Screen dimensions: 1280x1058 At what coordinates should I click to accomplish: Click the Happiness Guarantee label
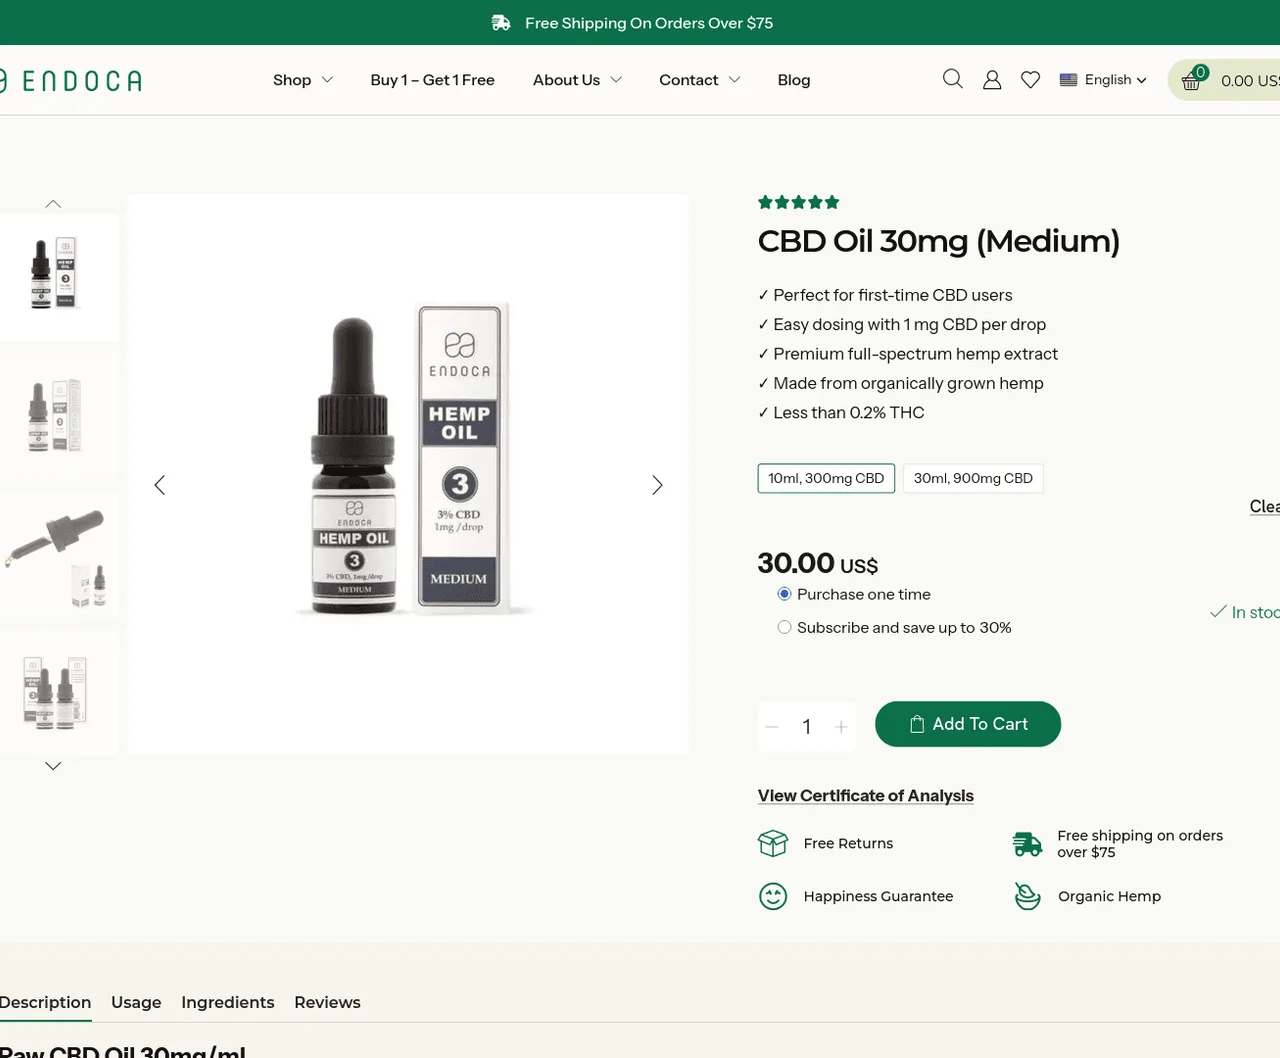(x=878, y=896)
